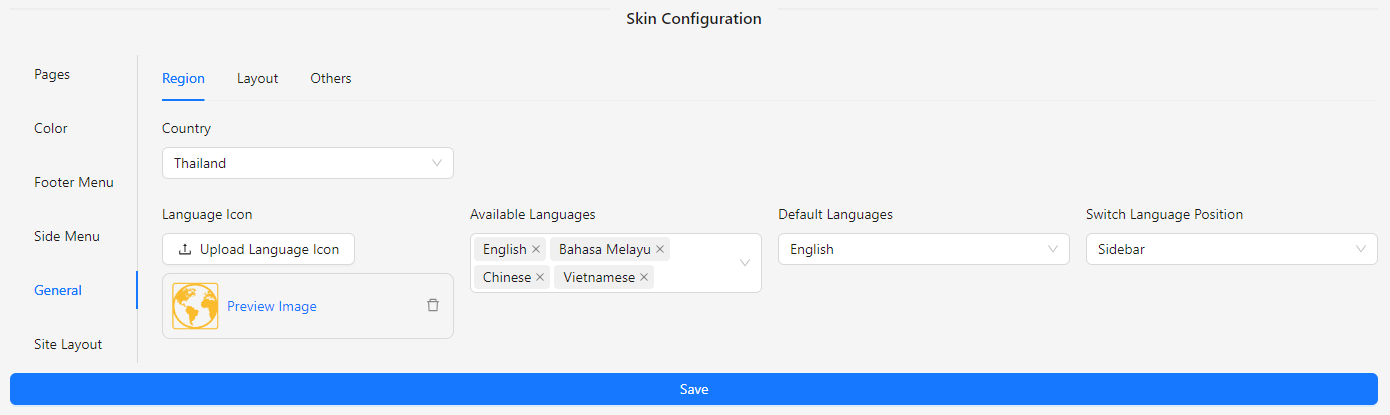Click the Upload Language Icon button
1390x415 pixels.
(x=258, y=249)
